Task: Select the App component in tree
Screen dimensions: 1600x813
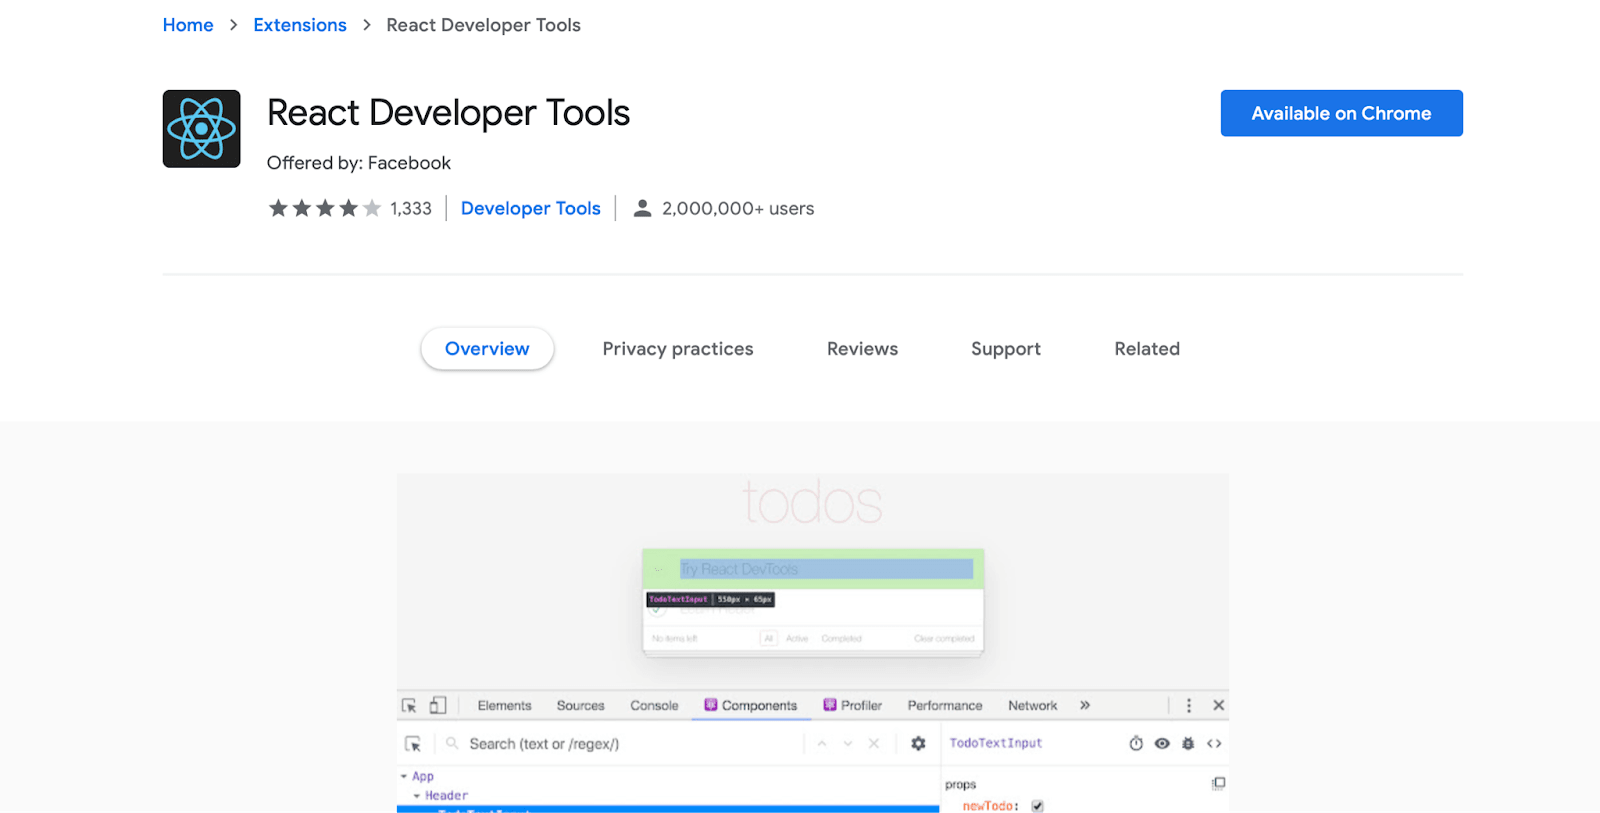Action: pyautogui.click(x=423, y=776)
